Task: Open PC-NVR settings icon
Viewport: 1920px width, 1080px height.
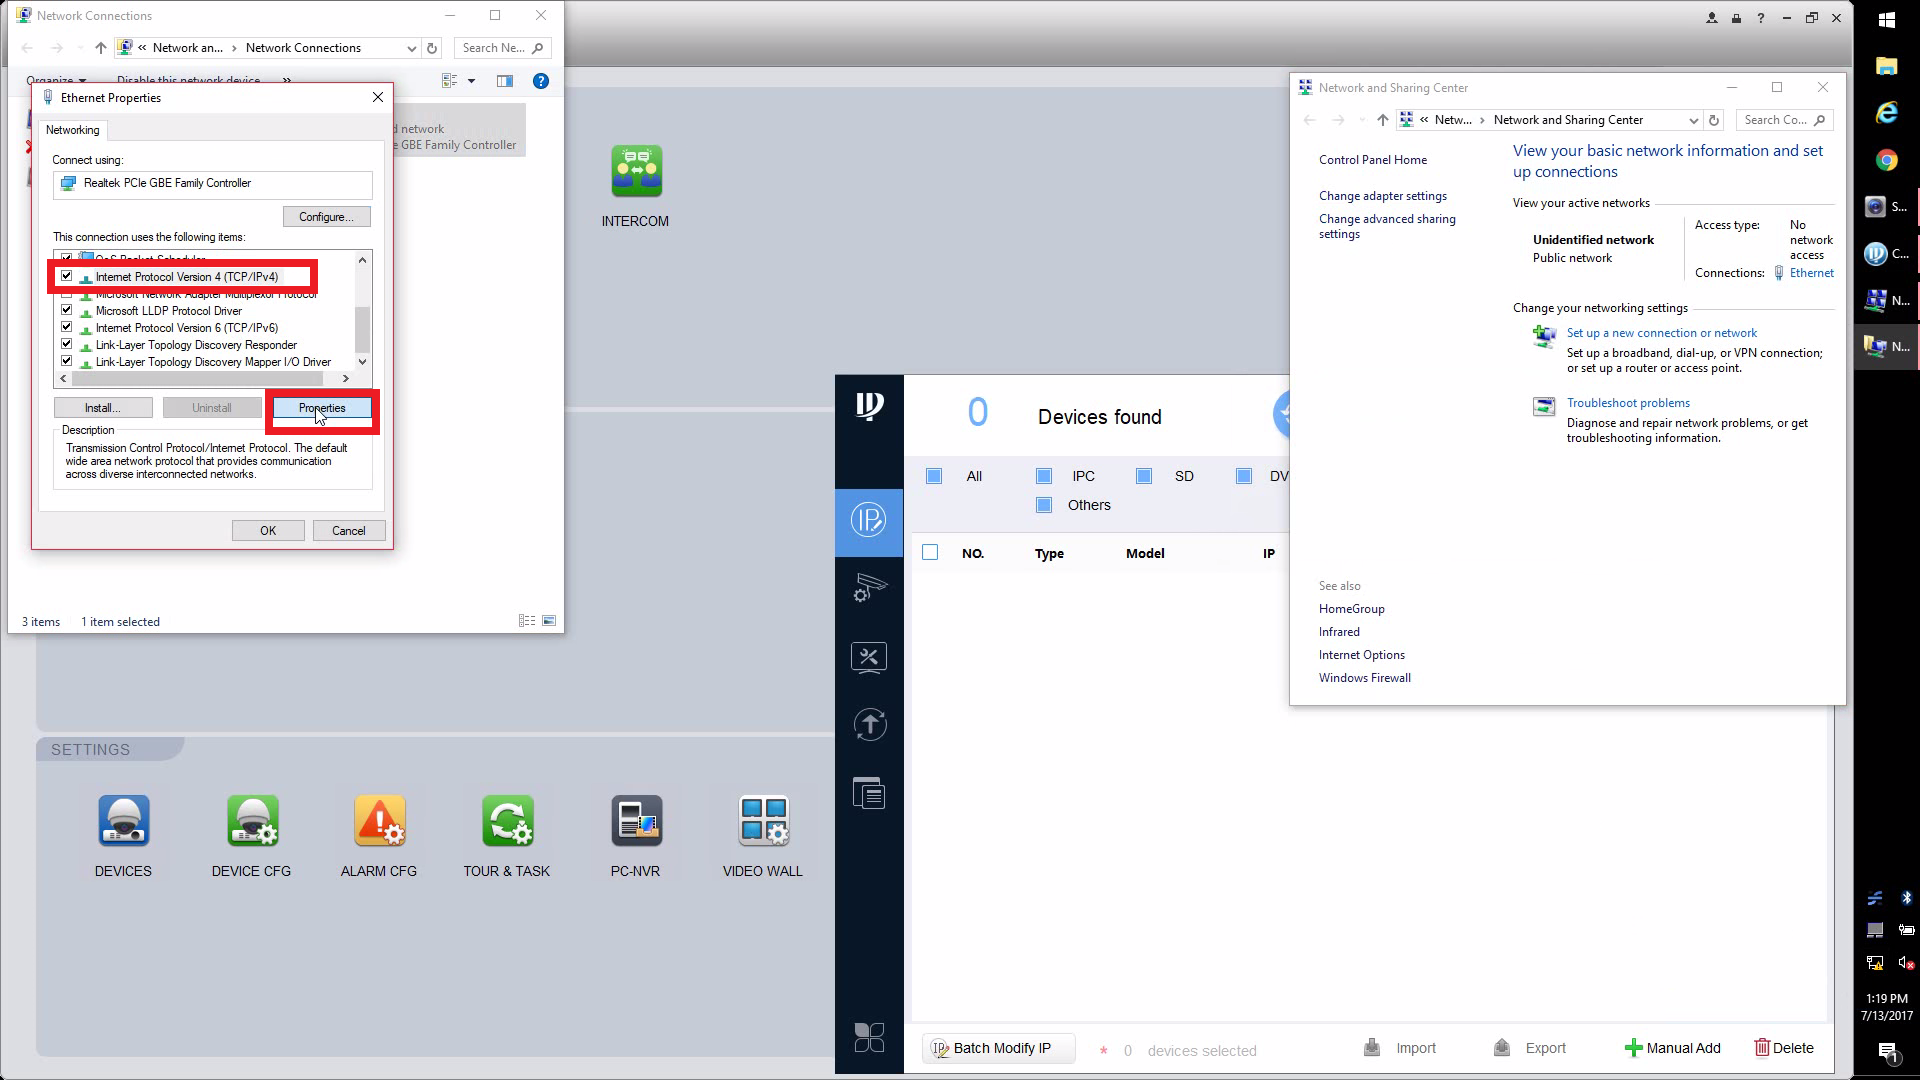Action: coord(636,822)
